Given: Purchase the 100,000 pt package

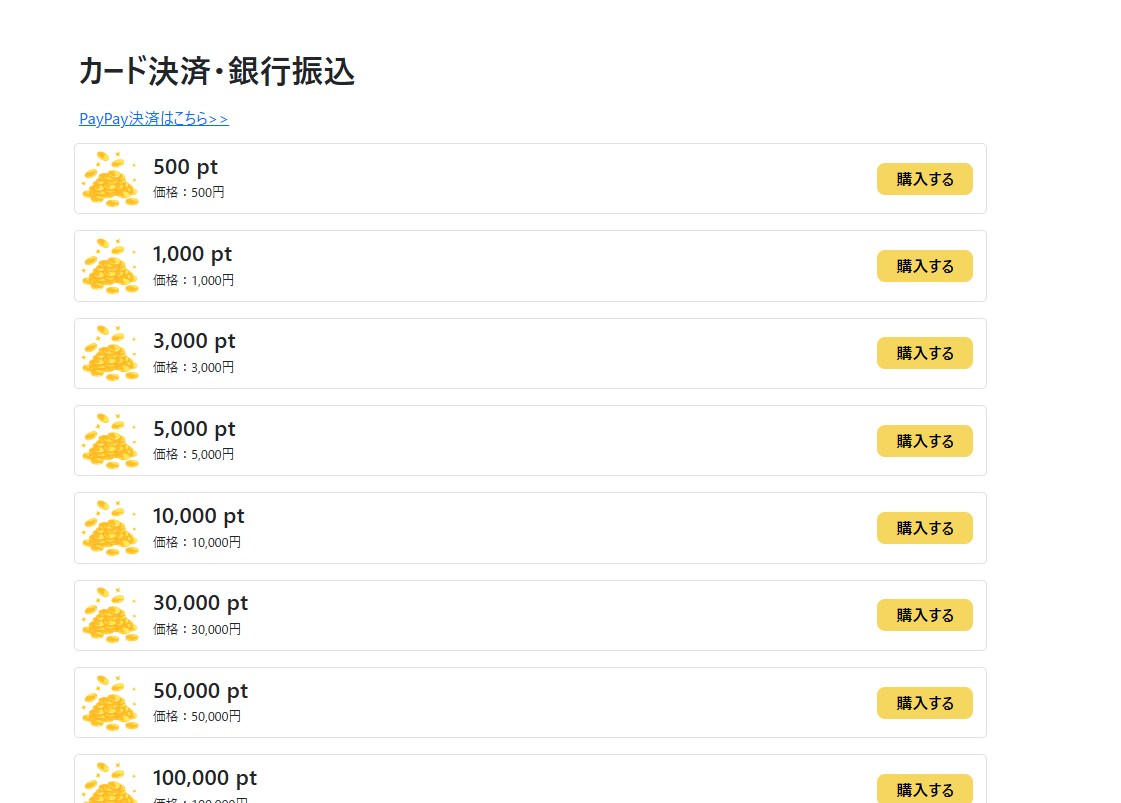Looking at the screenshot, I should (x=924, y=789).
